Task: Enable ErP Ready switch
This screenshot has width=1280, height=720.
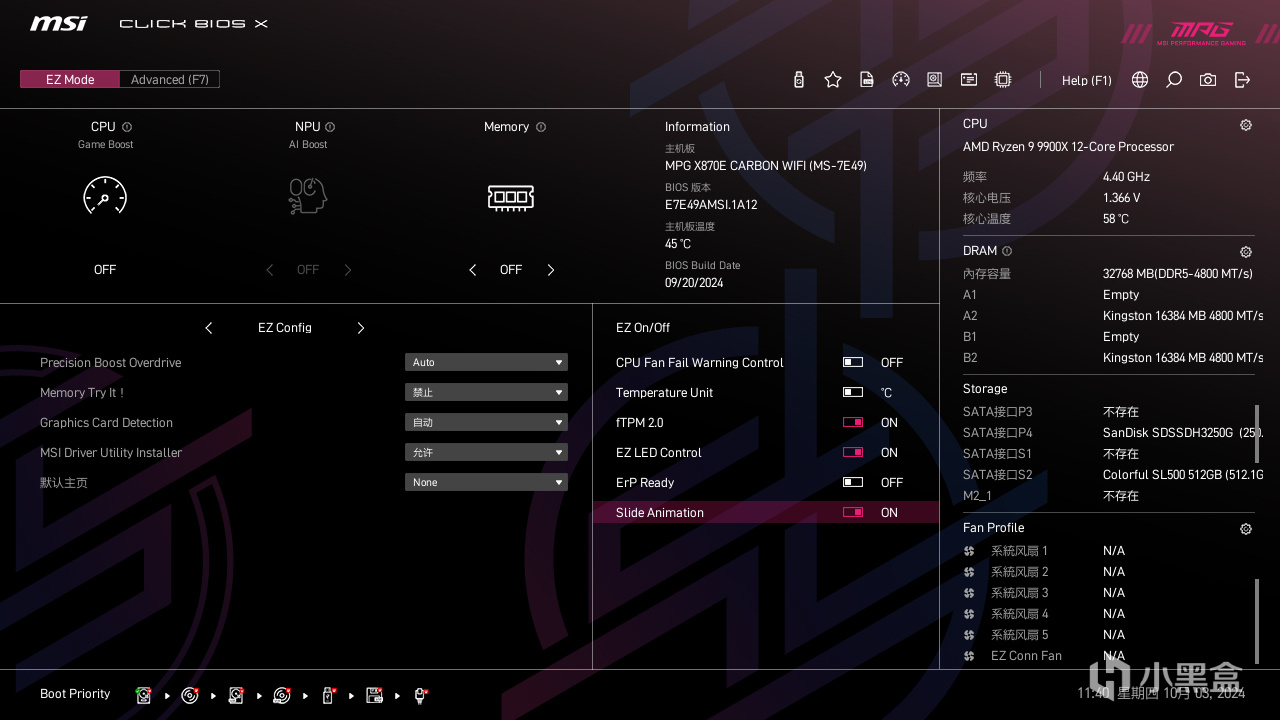Action: [x=853, y=482]
